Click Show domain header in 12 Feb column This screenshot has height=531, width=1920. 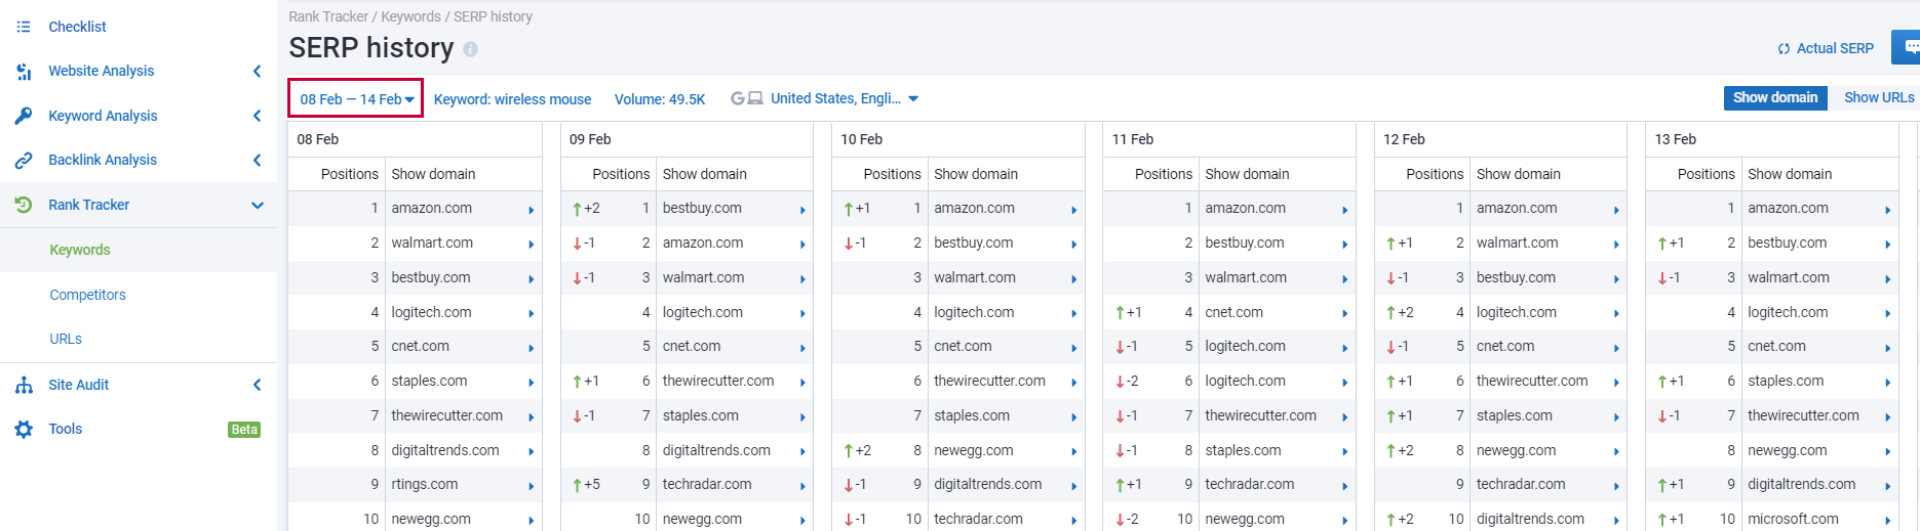1518,174
